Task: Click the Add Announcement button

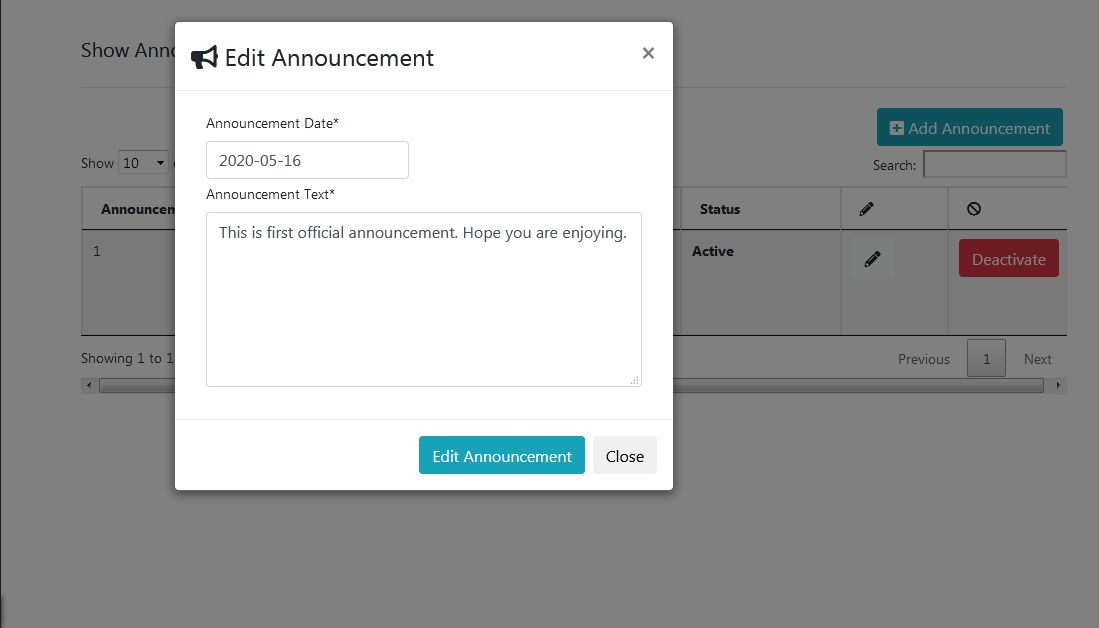Action: [968, 127]
